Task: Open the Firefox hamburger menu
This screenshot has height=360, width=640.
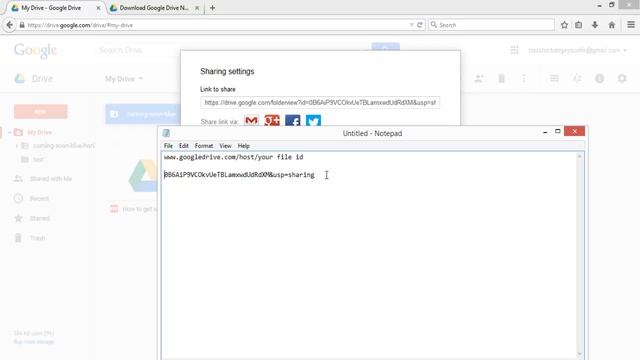Action: 631,25
